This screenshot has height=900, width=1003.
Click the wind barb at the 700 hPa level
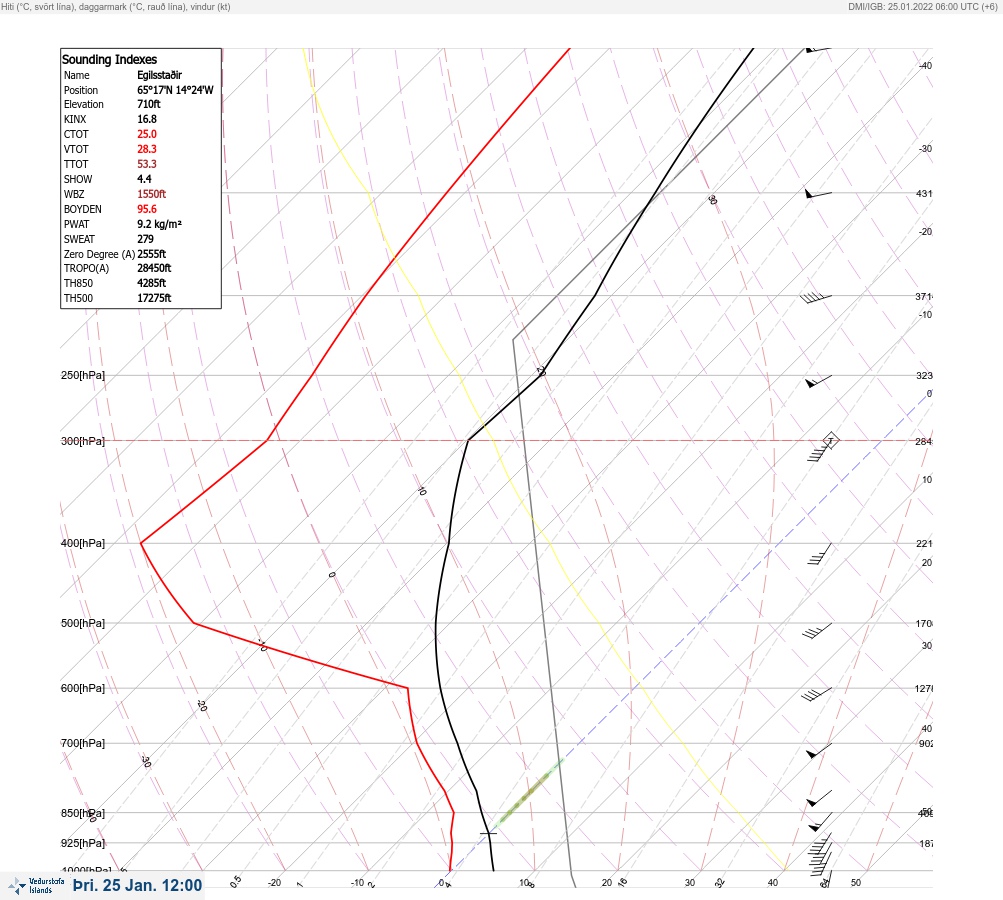coord(819,750)
